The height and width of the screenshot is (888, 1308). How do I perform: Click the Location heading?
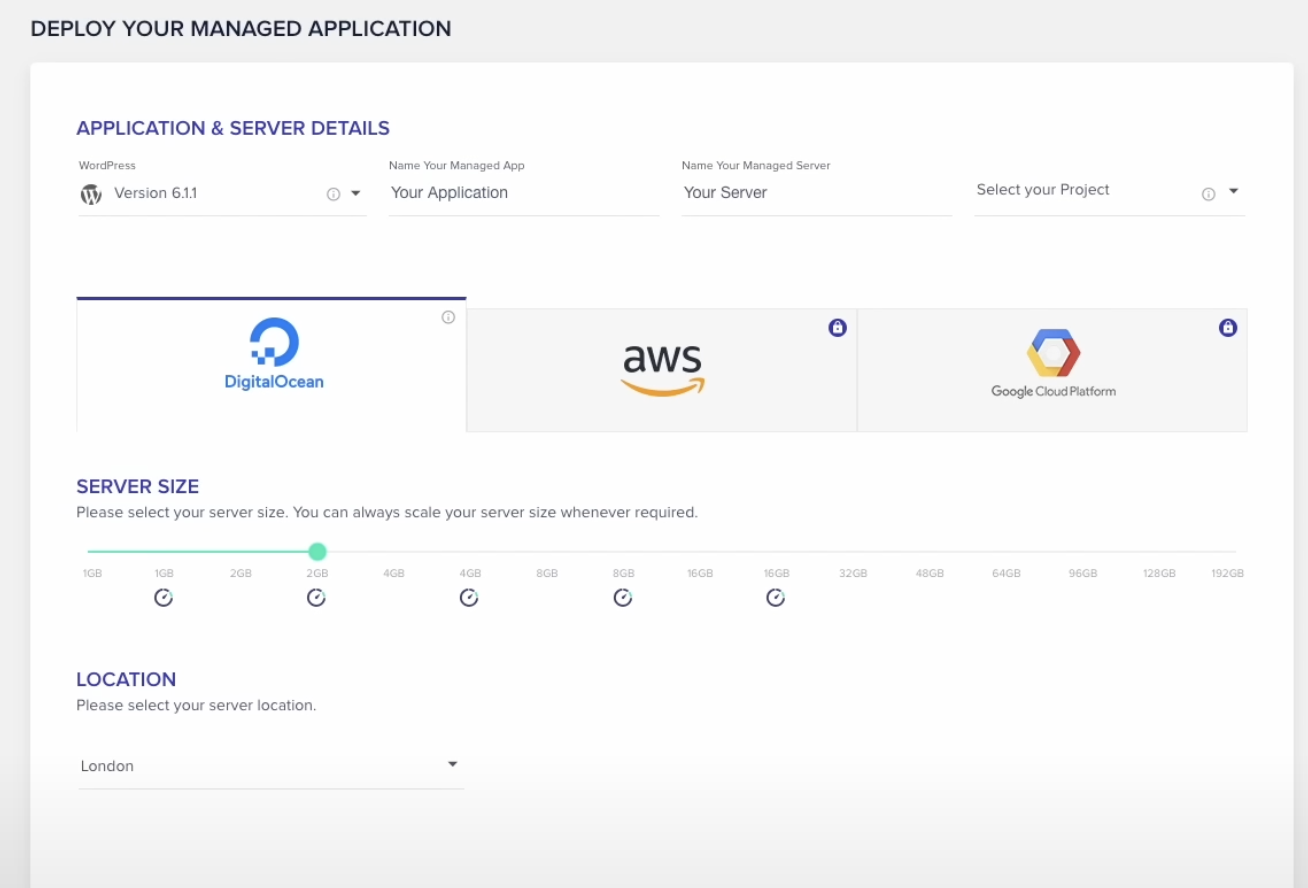point(126,680)
